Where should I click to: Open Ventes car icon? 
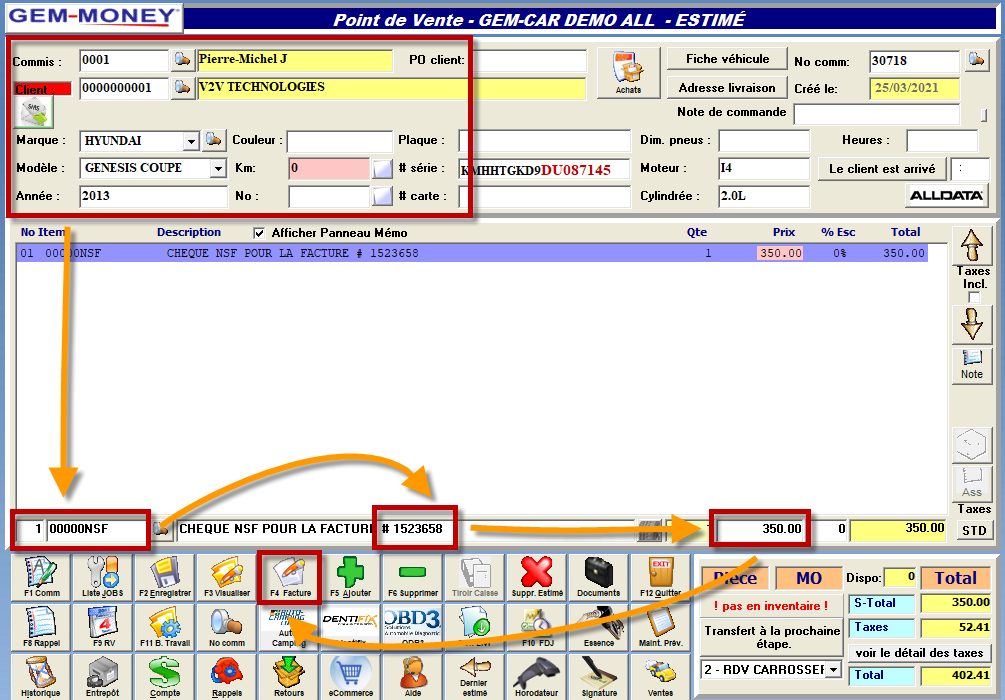660,676
